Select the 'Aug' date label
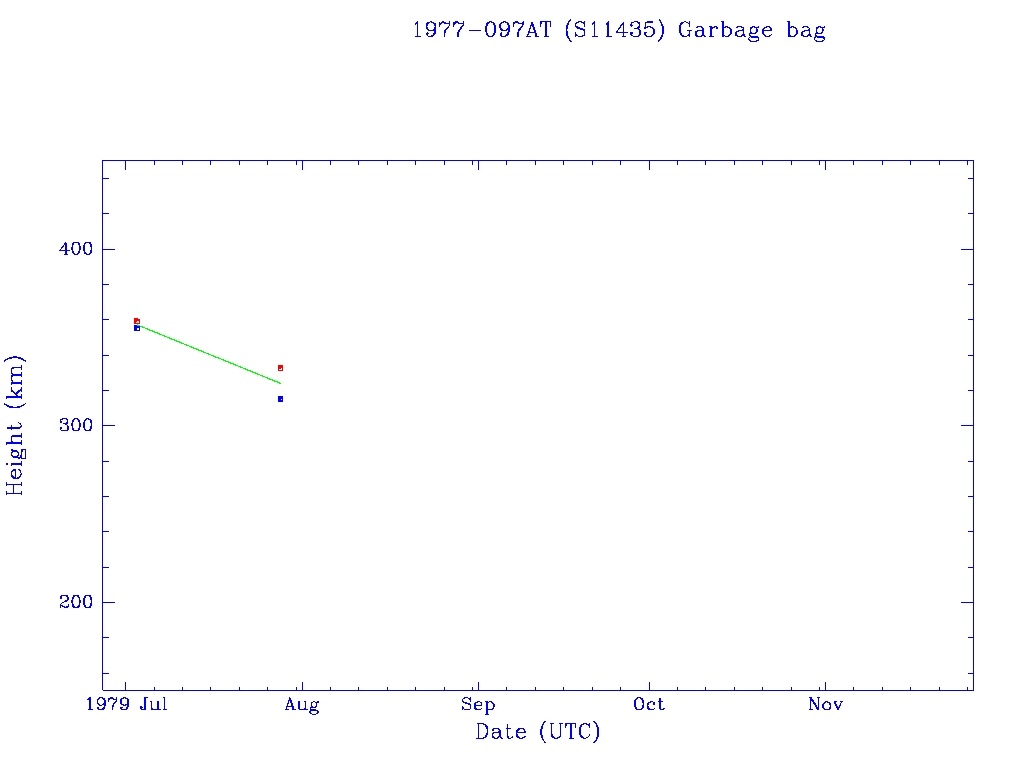The image size is (1024, 768). [302, 705]
